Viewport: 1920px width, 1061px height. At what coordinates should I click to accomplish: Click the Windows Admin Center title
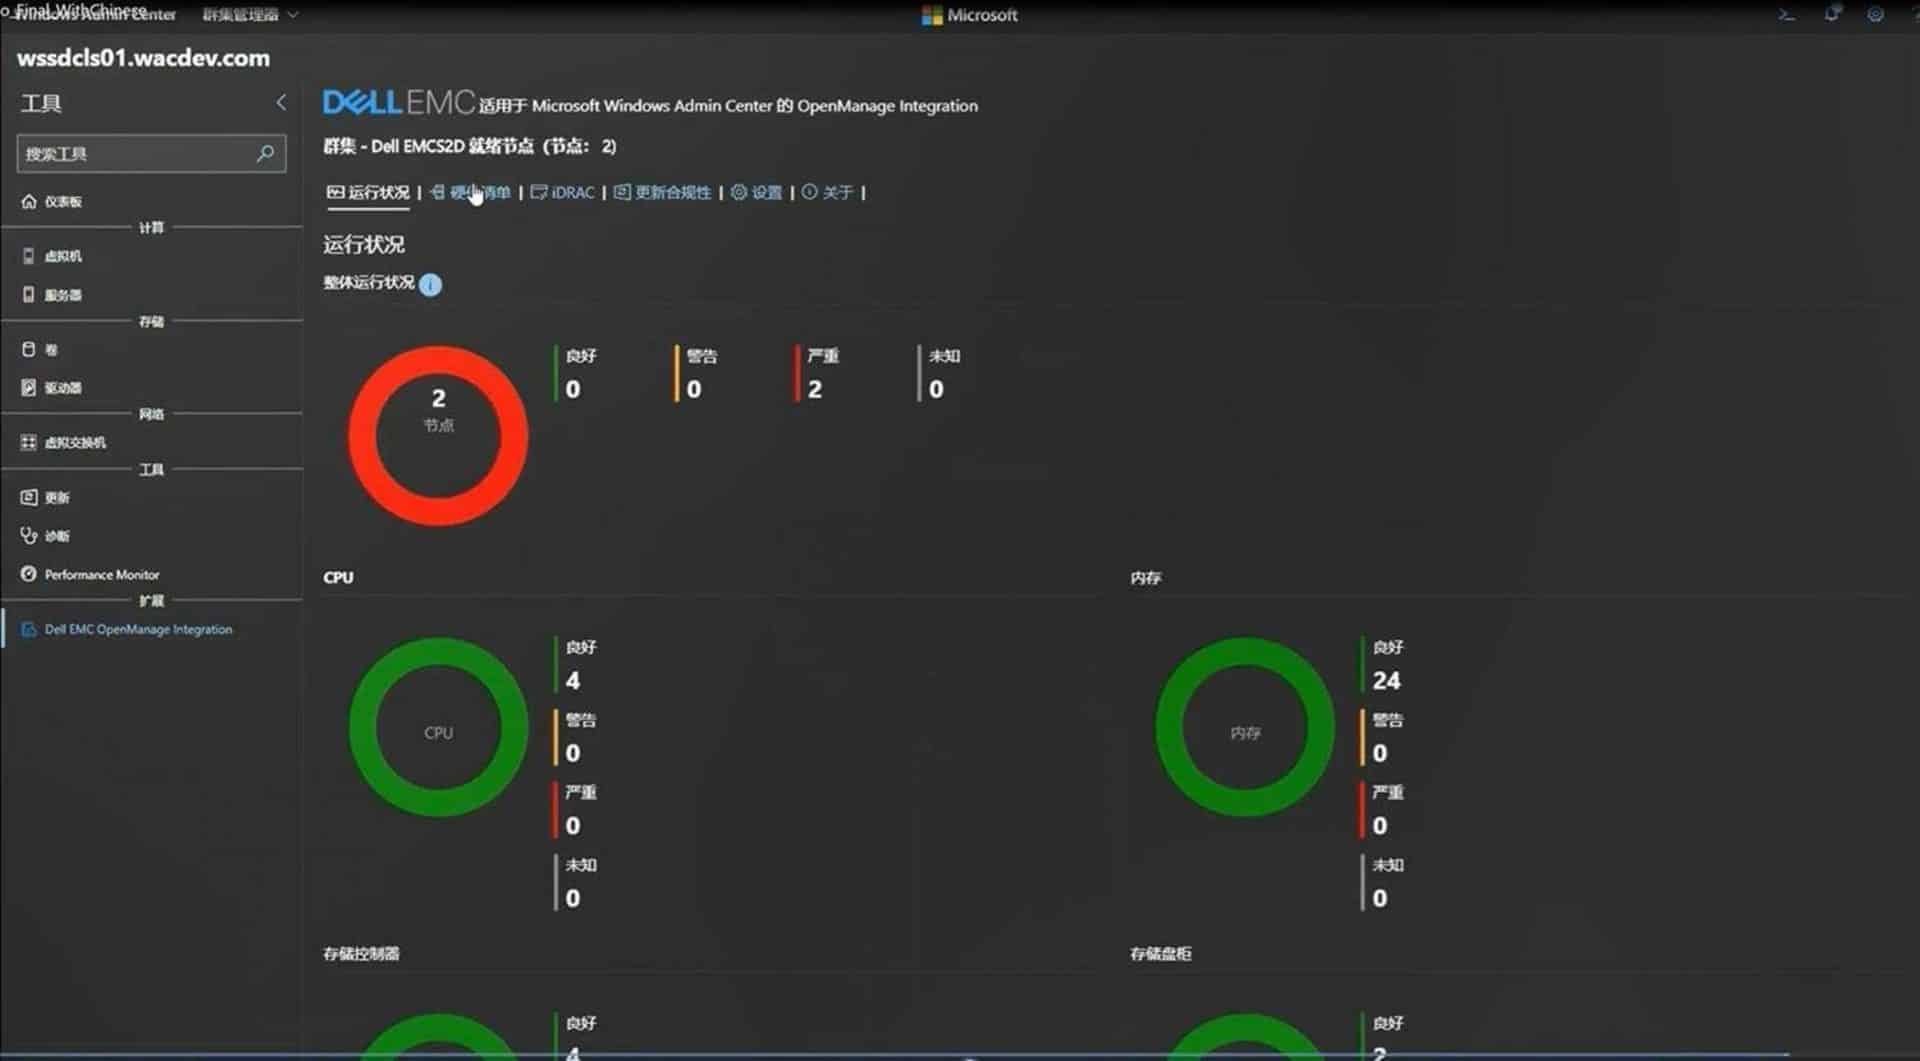[95, 14]
